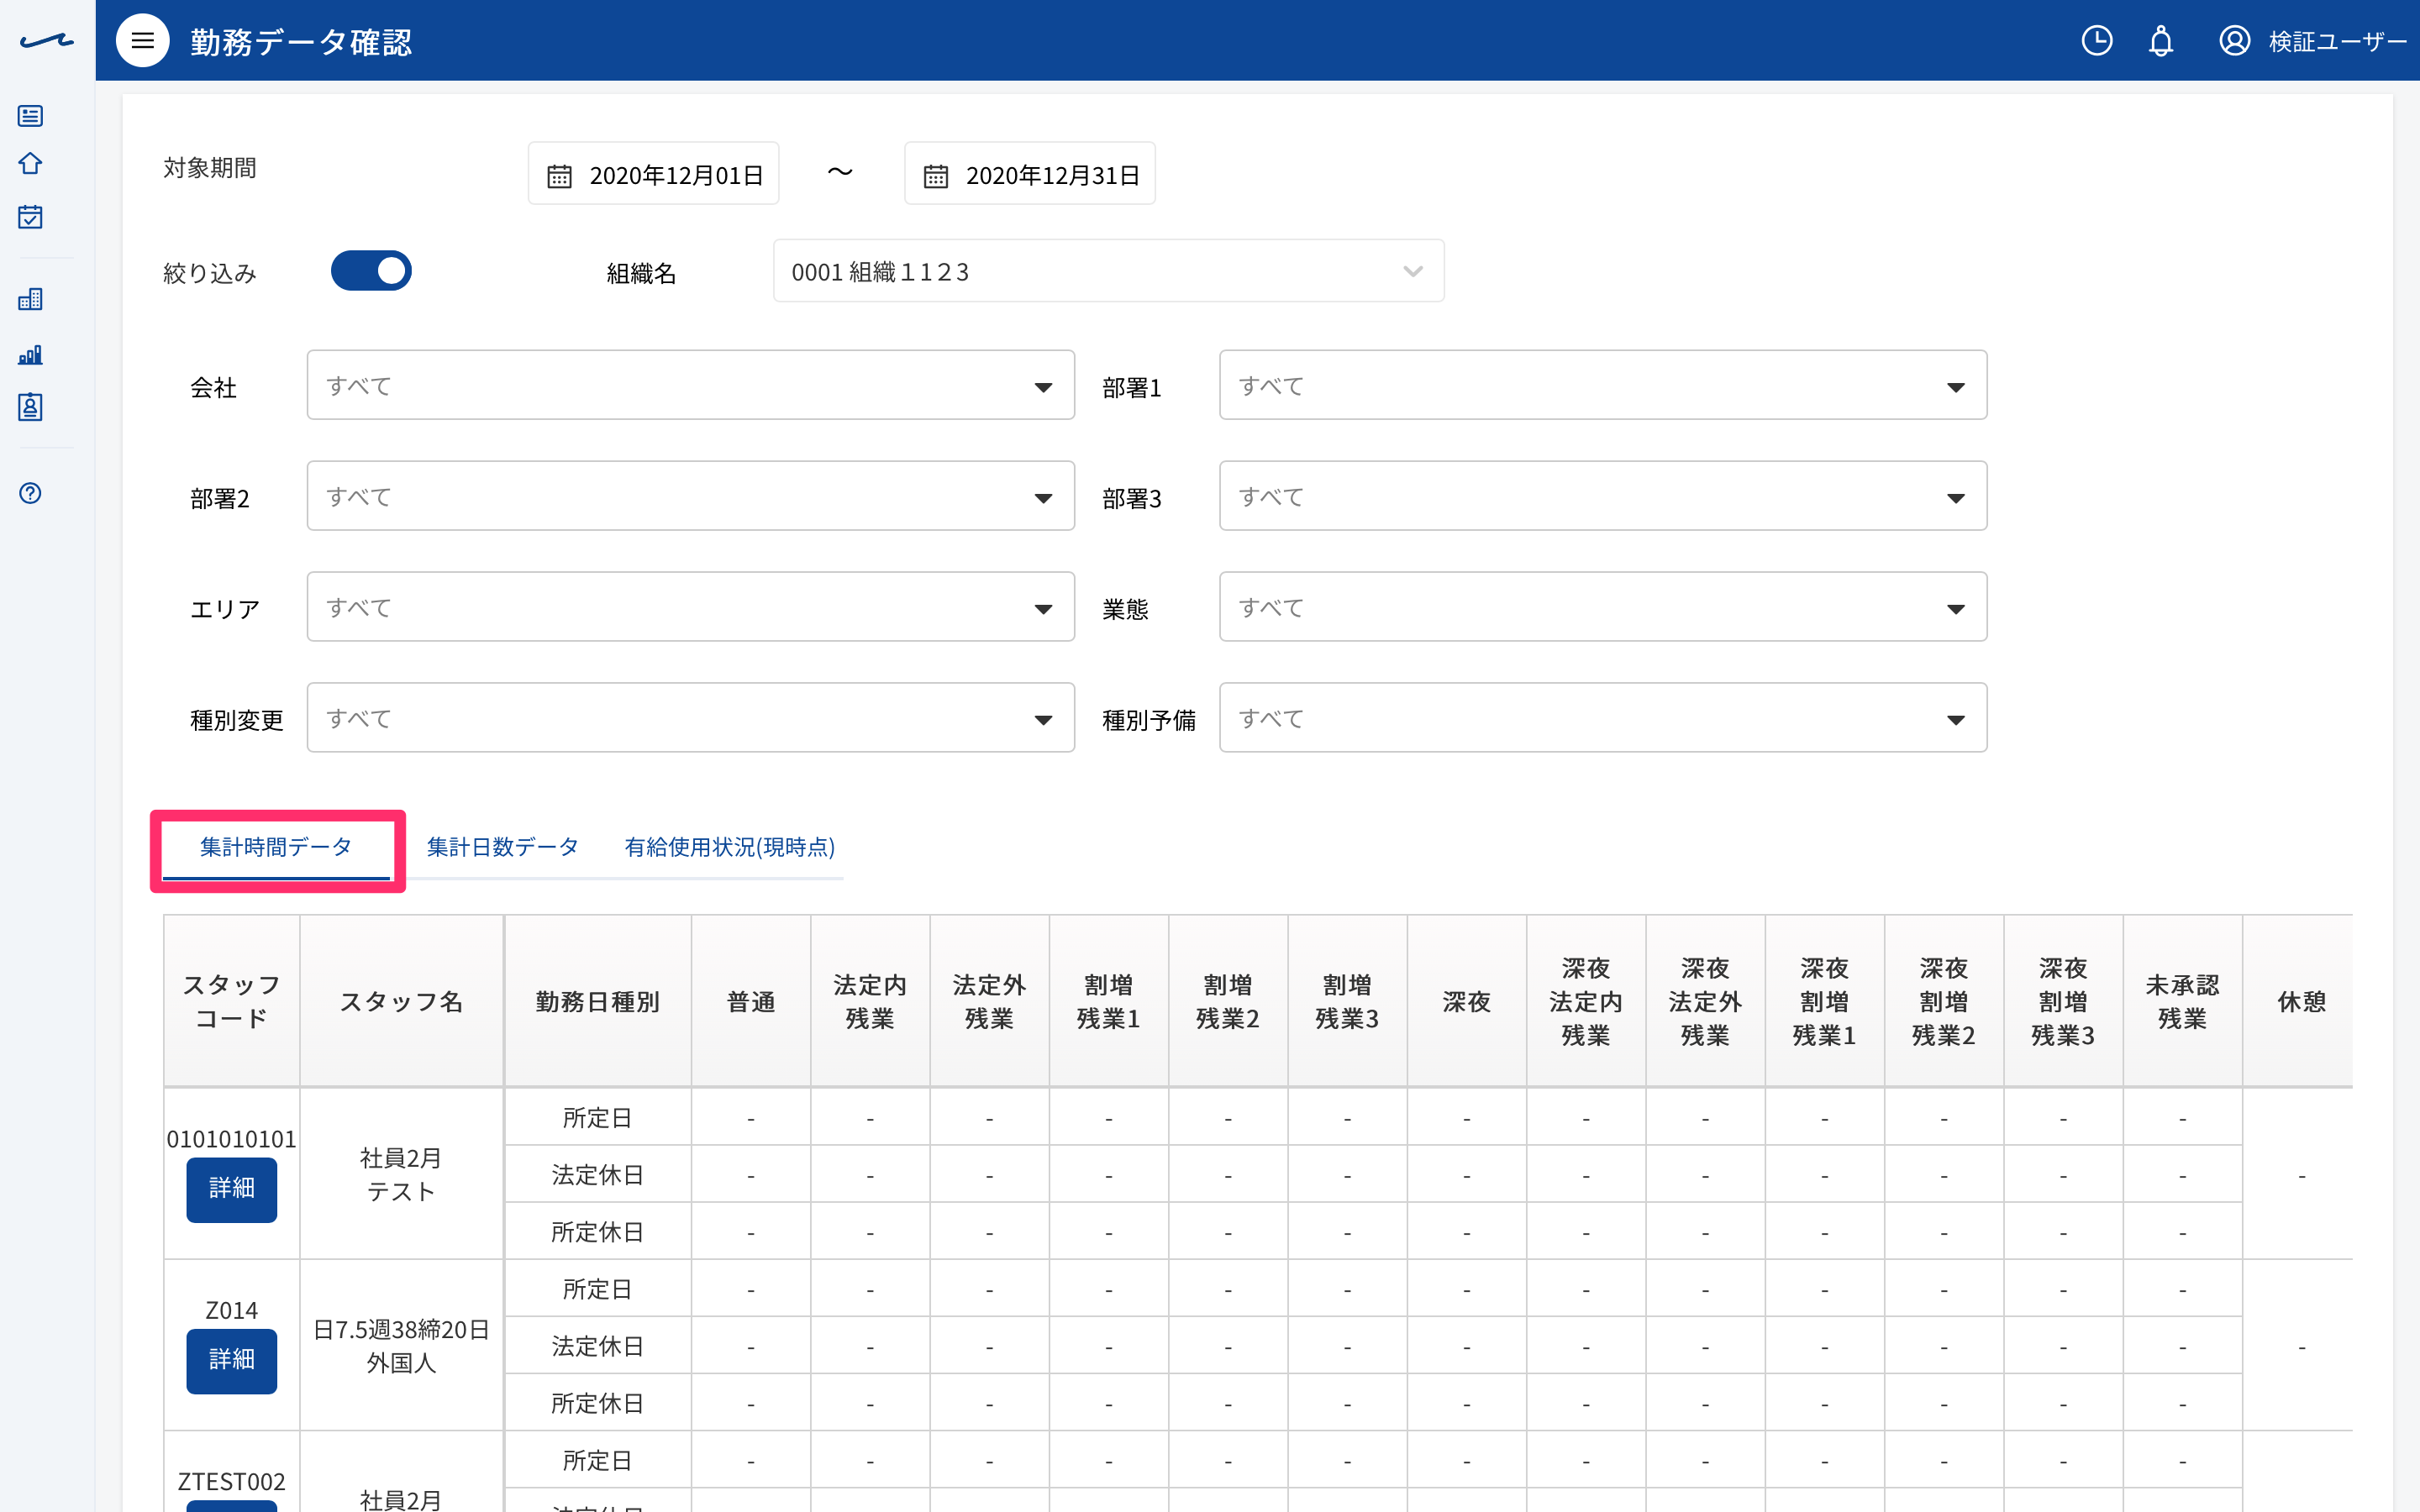This screenshot has height=1512, width=2420.
Task: Click calendar icon of end date
Action: 935,176
